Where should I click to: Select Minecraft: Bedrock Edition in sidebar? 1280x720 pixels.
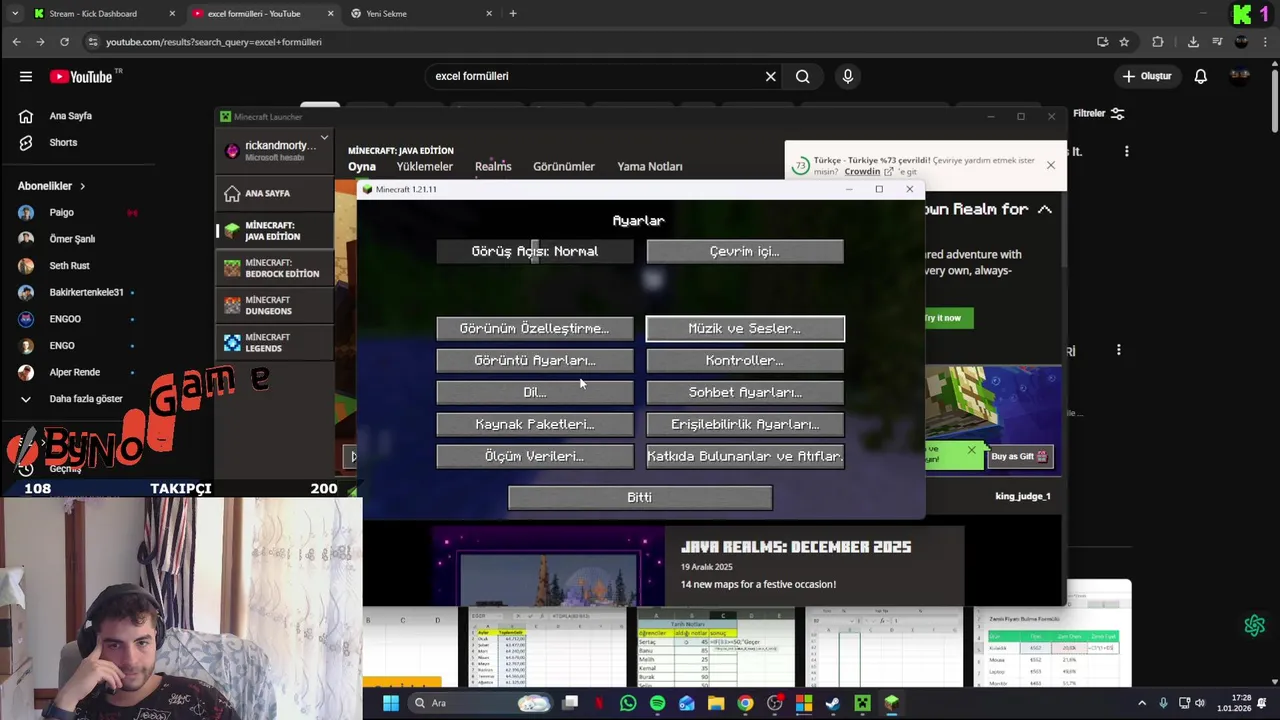[x=275, y=268]
